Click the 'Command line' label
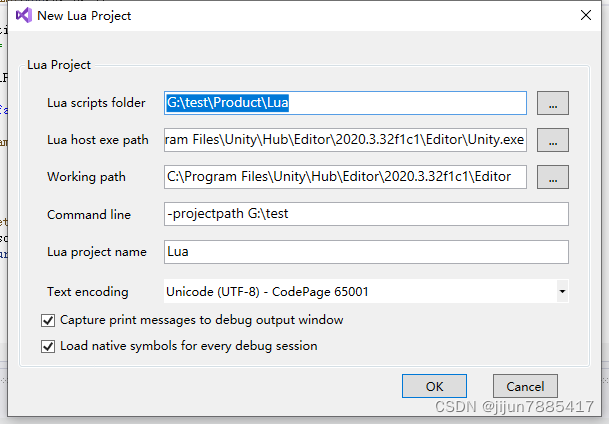 click(89, 214)
